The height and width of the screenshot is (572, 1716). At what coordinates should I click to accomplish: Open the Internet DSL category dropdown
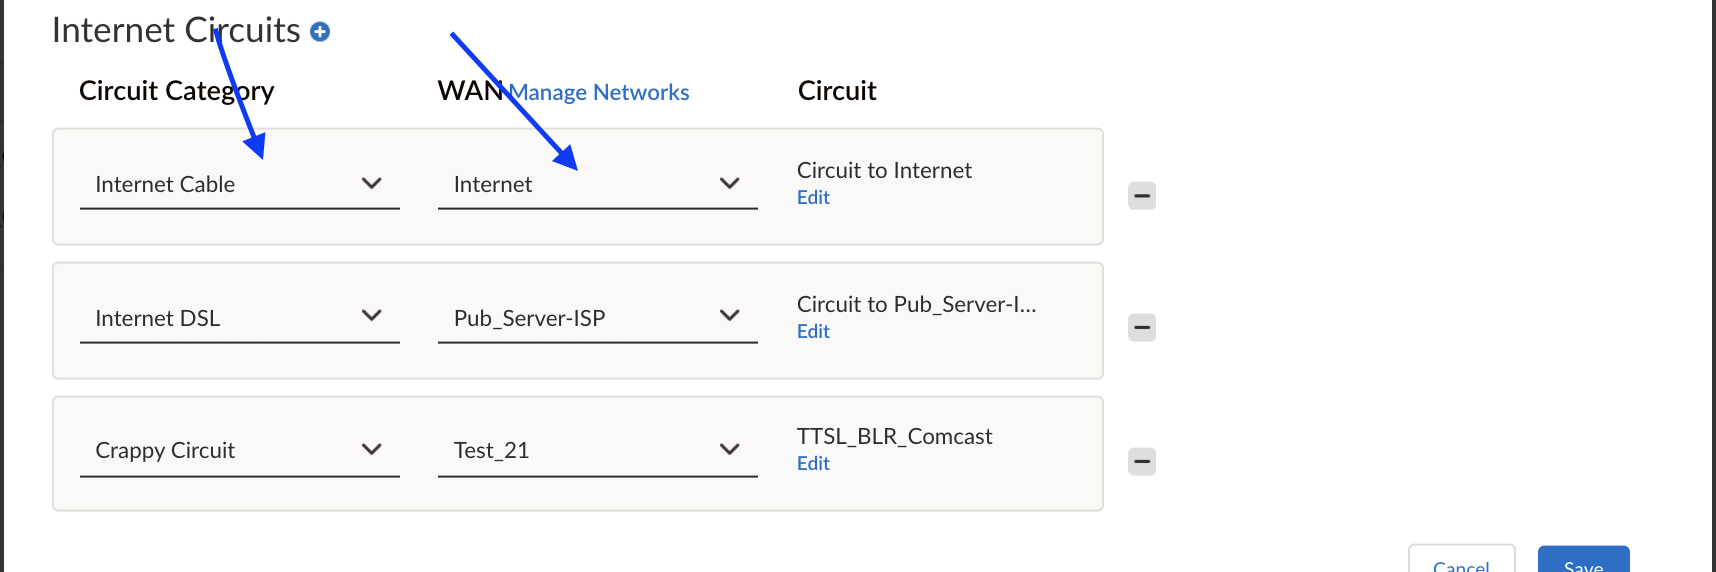pos(239,318)
